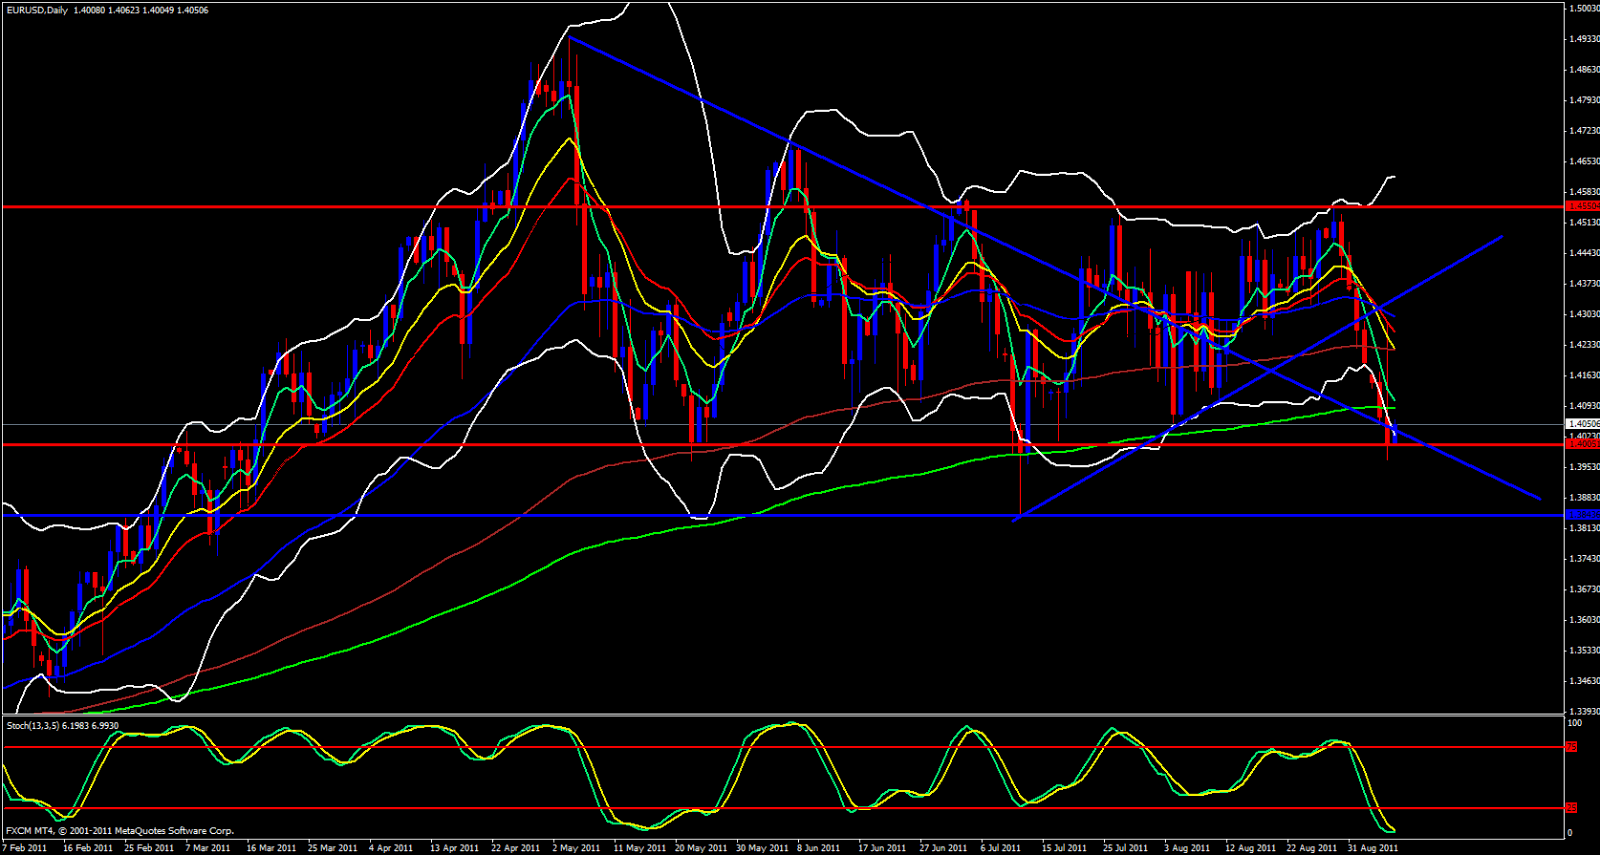
Task: Click the white current price tag 1.40506
Action: point(1582,424)
